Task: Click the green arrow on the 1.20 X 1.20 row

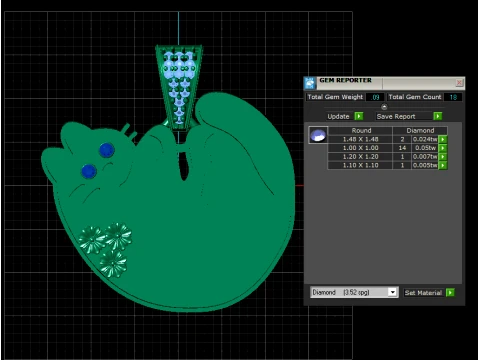Action: click(443, 157)
